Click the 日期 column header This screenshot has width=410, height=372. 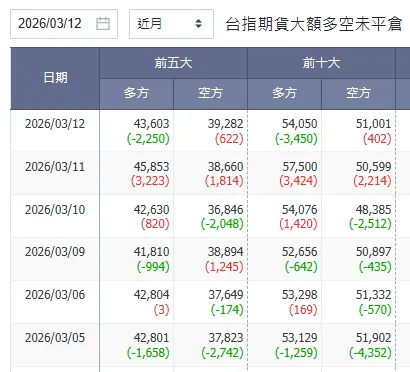55,78
